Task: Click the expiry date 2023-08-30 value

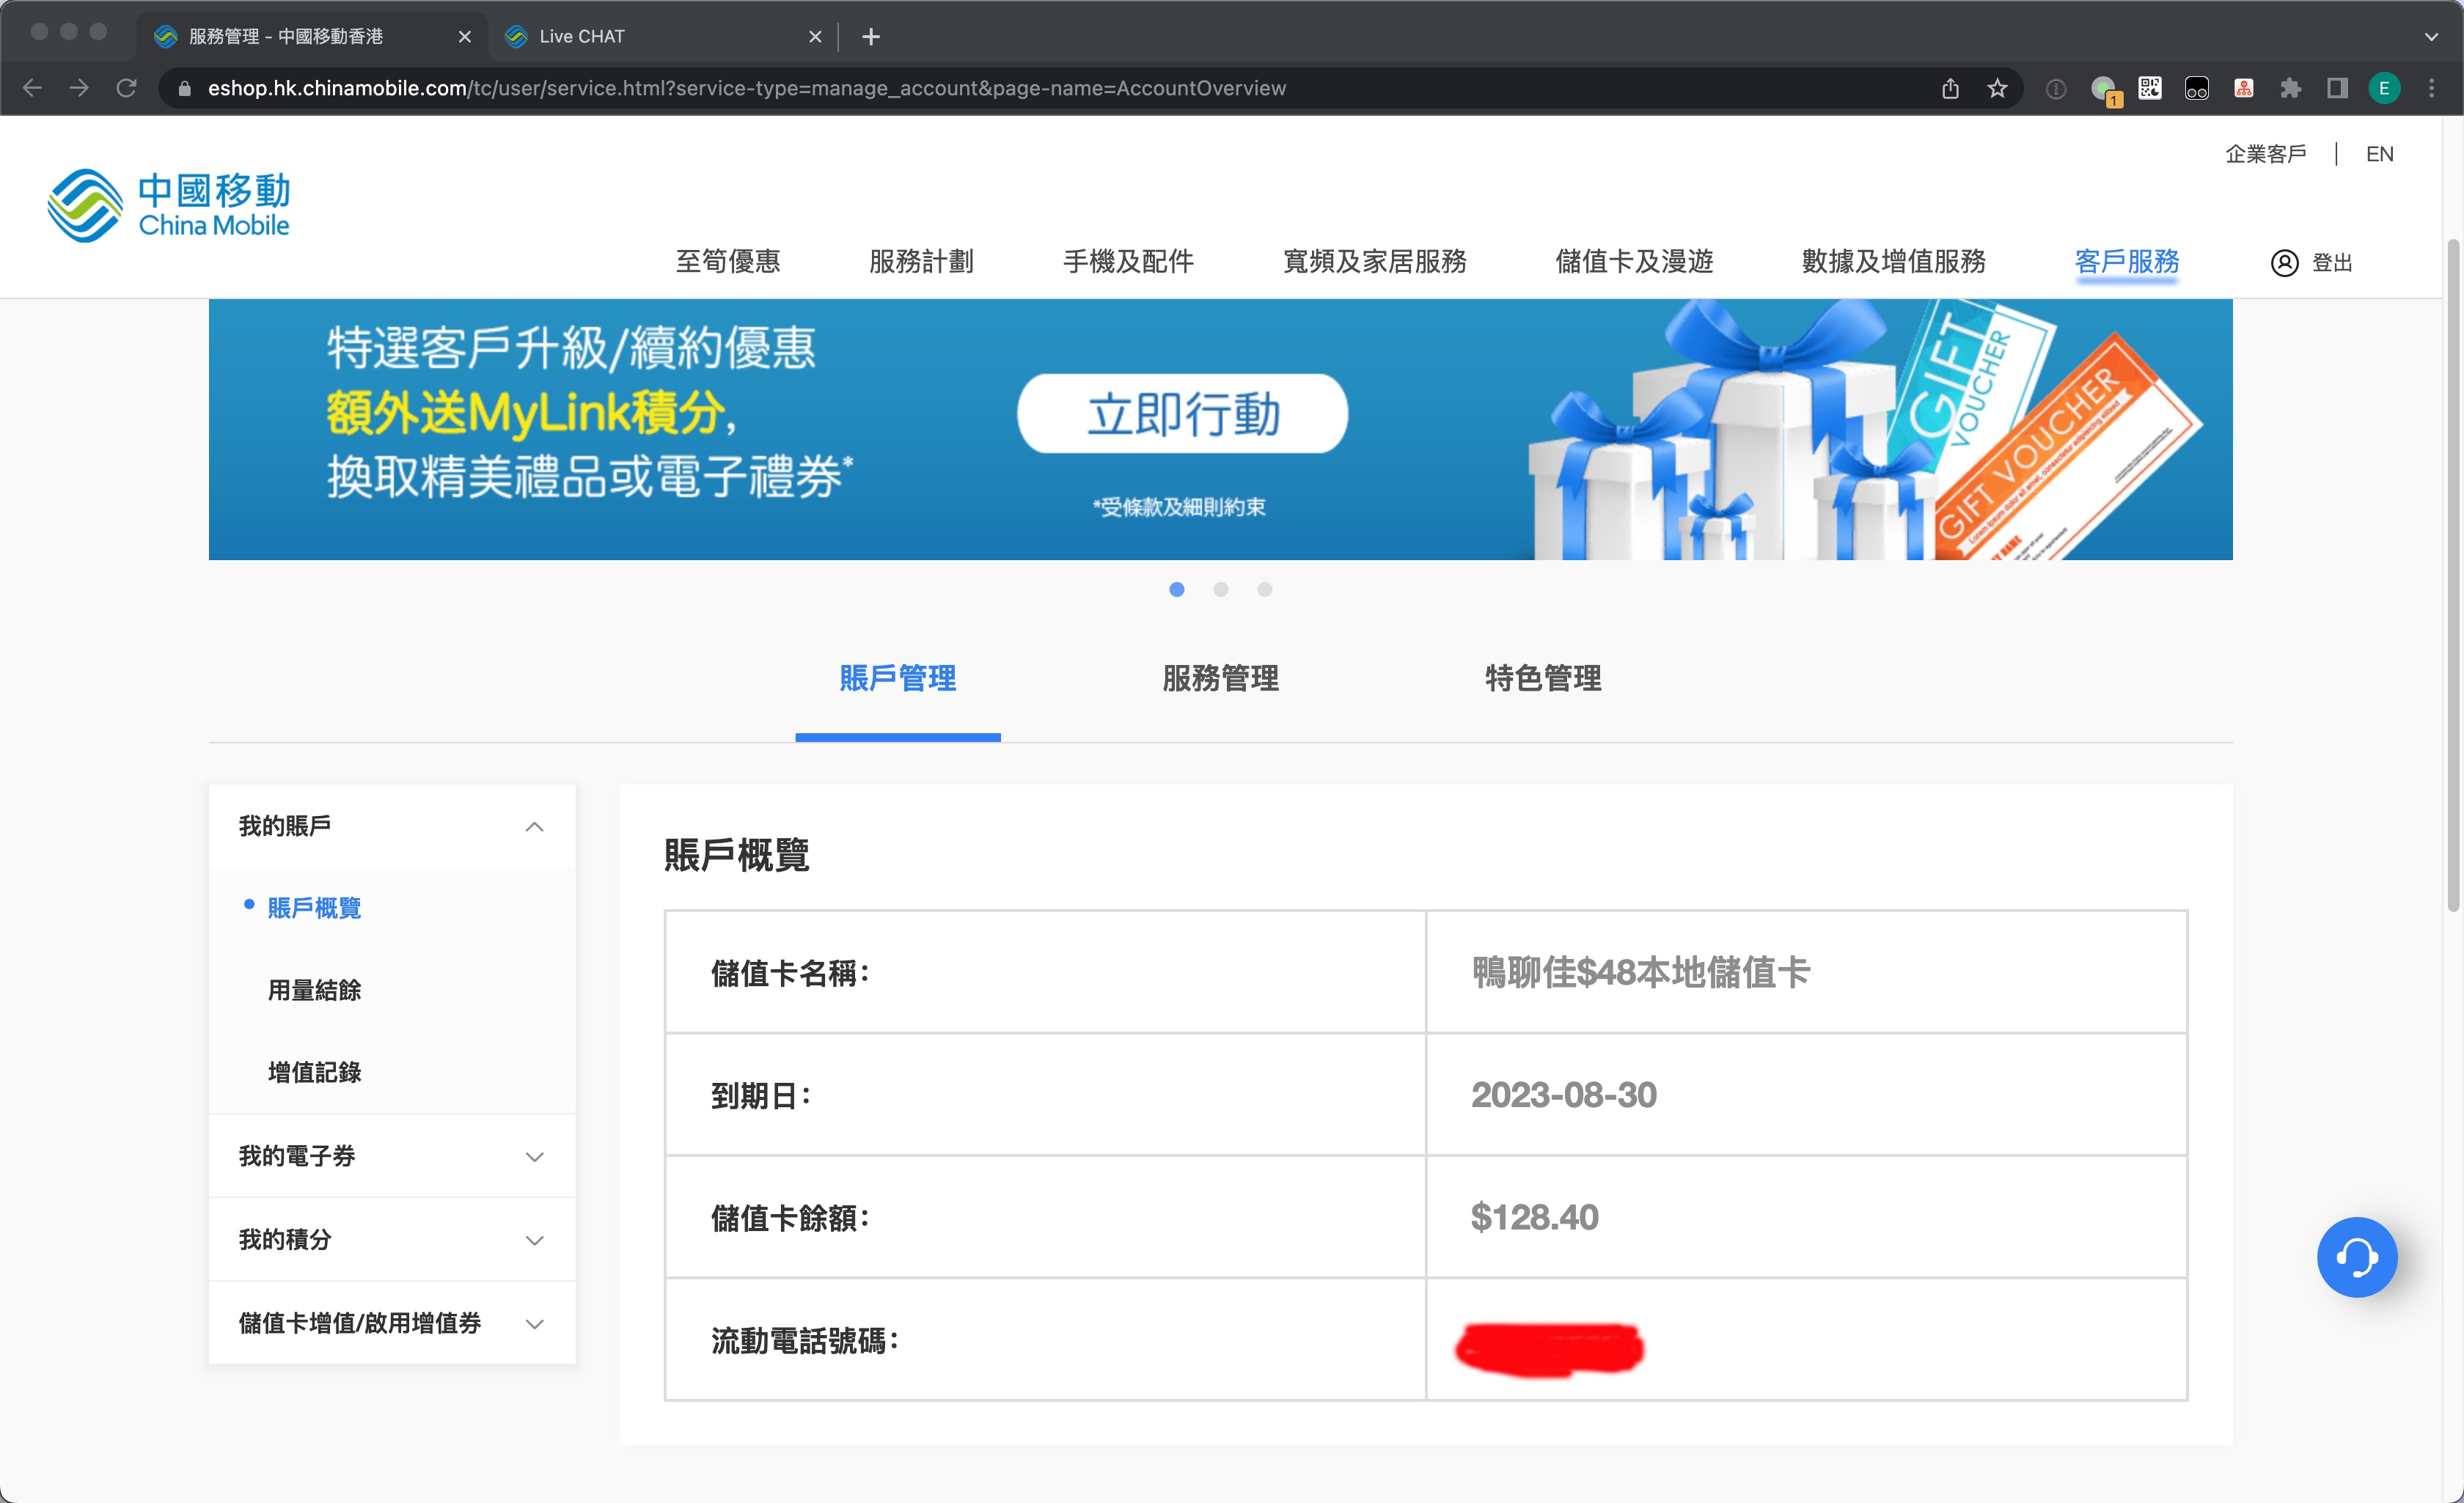Action: pos(1564,1095)
